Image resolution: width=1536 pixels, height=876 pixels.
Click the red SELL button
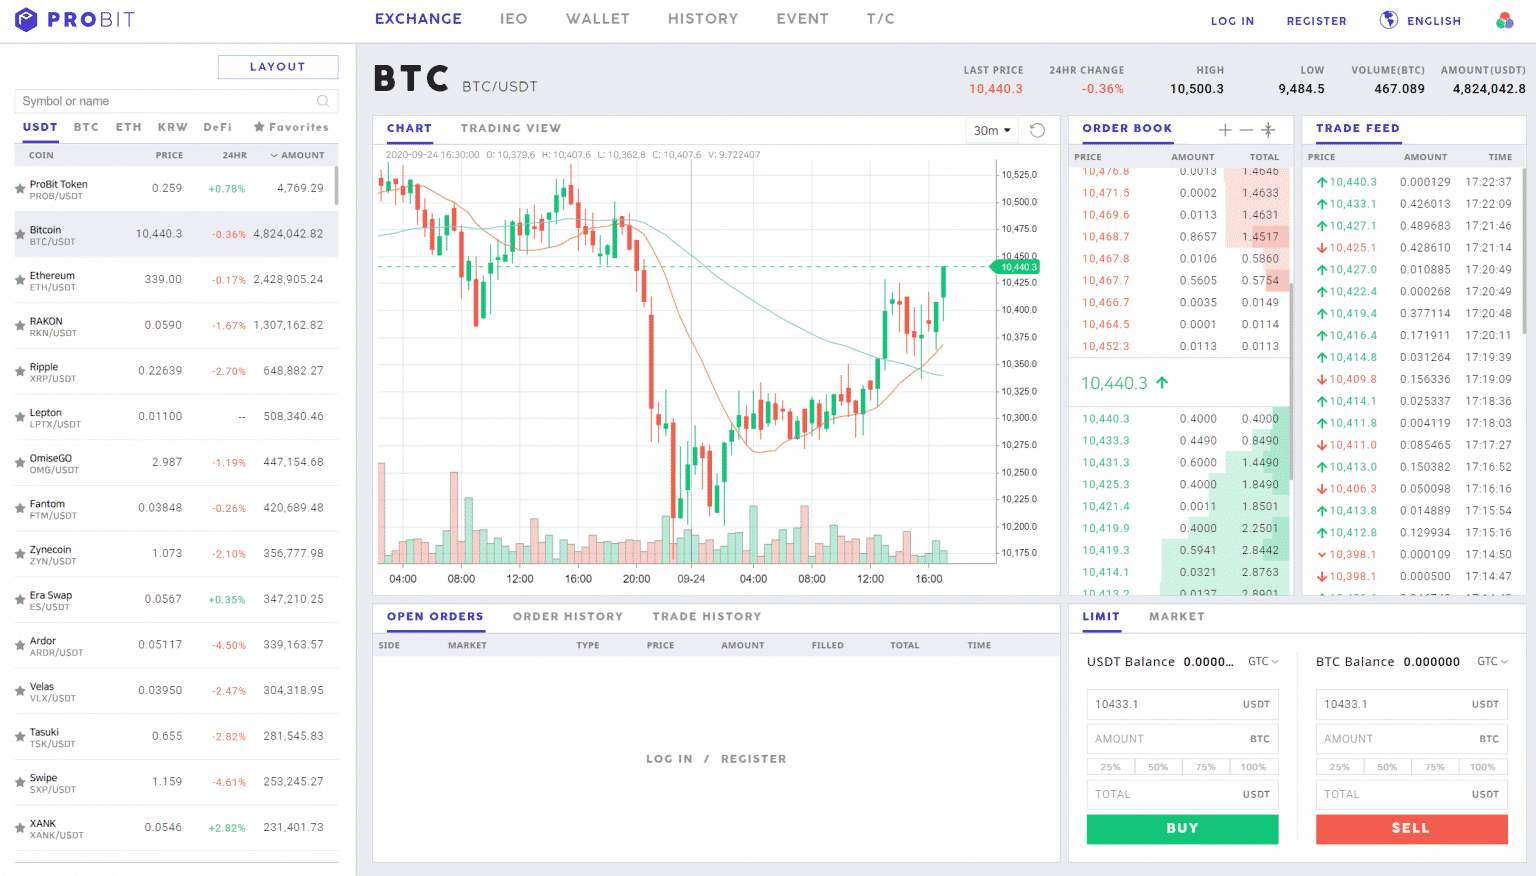(x=1411, y=829)
